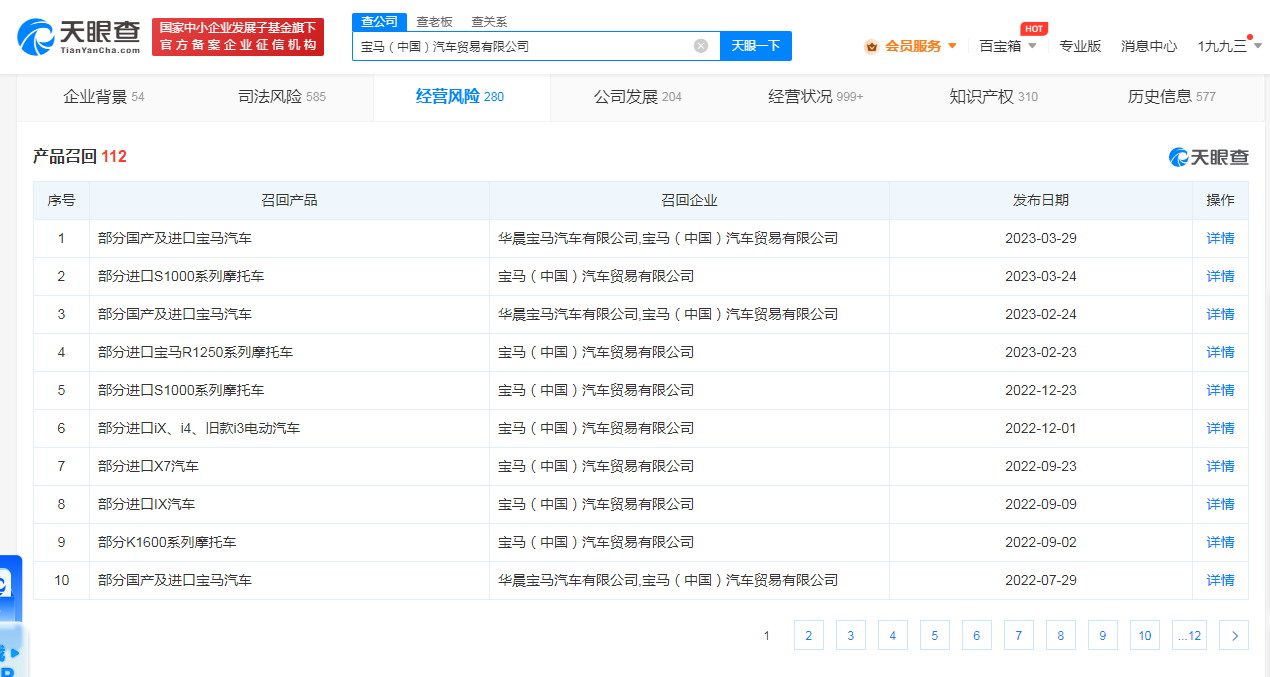Click date 2022-12-01 cell
This screenshot has height=677, width=1270.
pyautogui.click(x=1041, y=428)
